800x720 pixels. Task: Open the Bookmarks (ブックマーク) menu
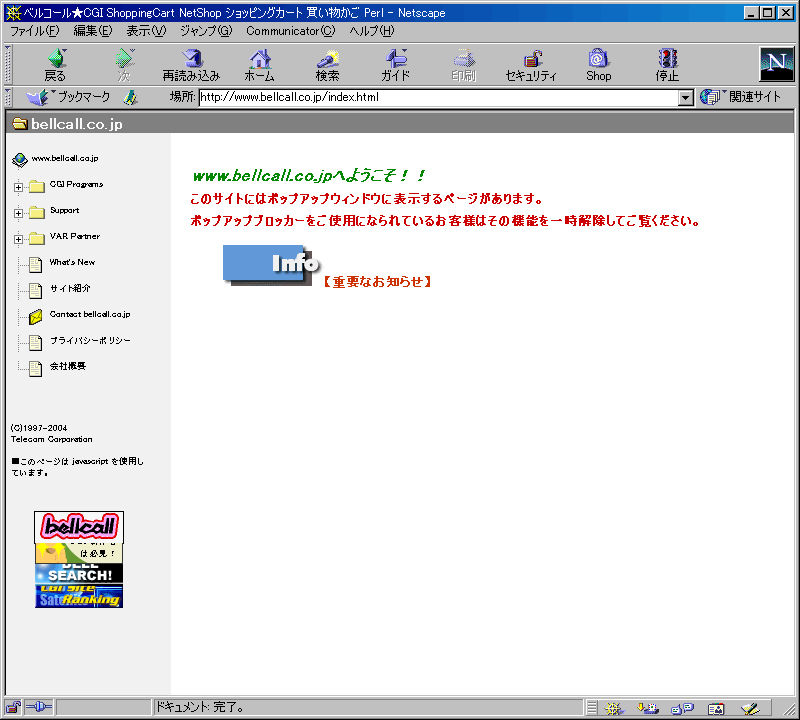point(68,97)
